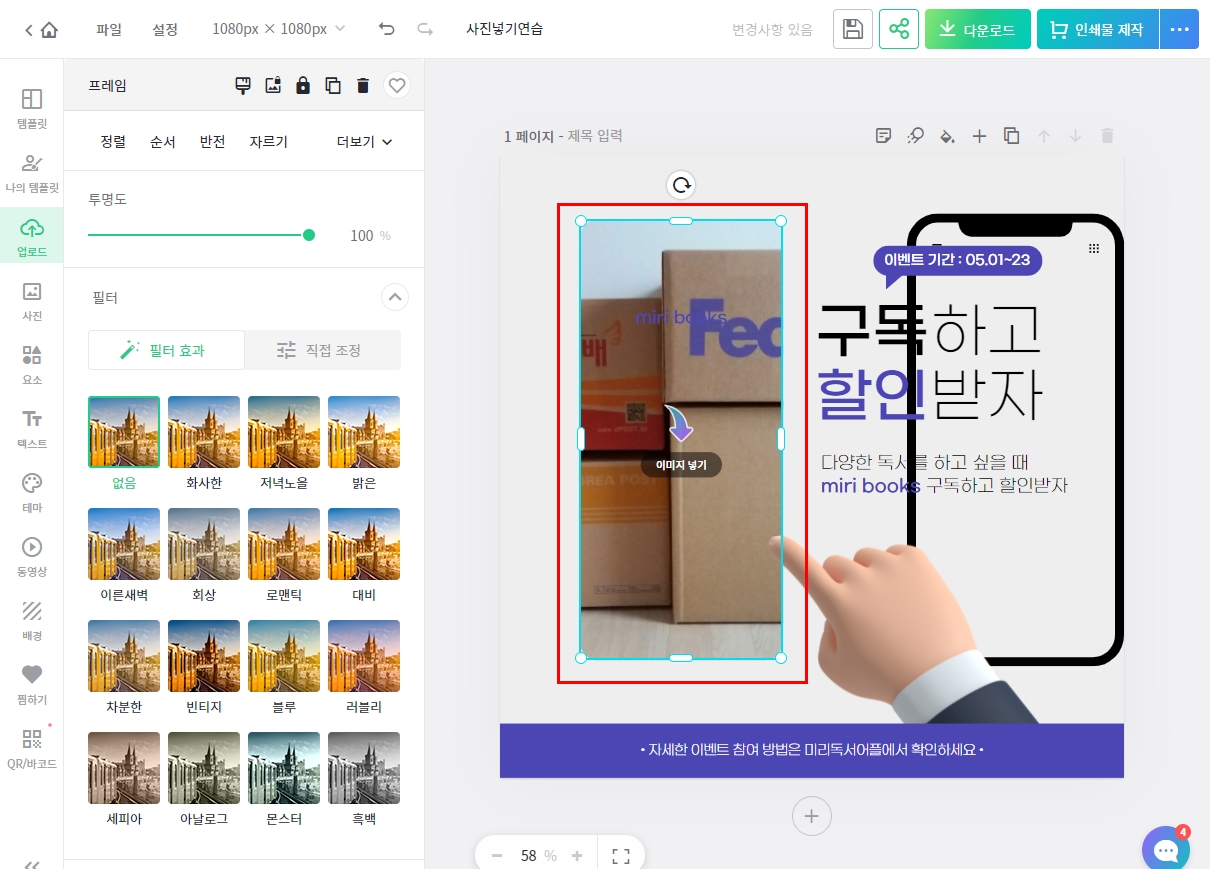
Task: Open the 파일 menu
Action: [108, 29]
